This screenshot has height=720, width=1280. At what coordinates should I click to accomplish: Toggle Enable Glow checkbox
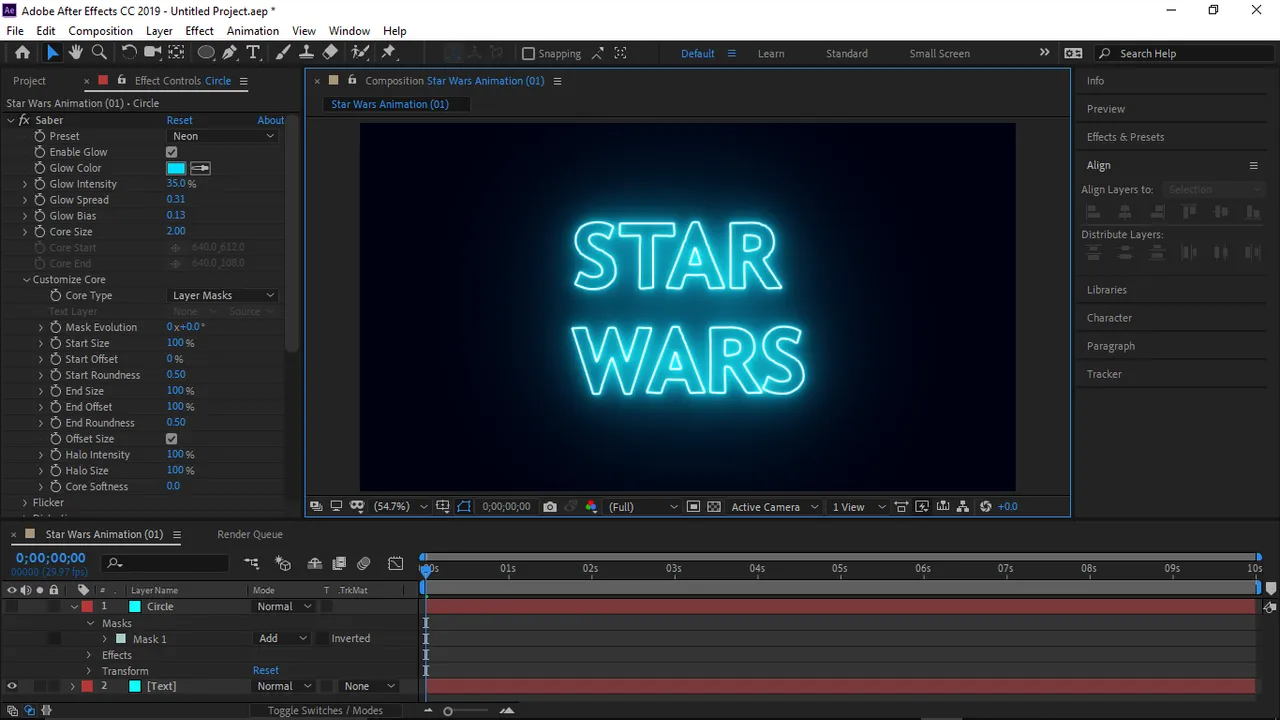tap(172, 152)
